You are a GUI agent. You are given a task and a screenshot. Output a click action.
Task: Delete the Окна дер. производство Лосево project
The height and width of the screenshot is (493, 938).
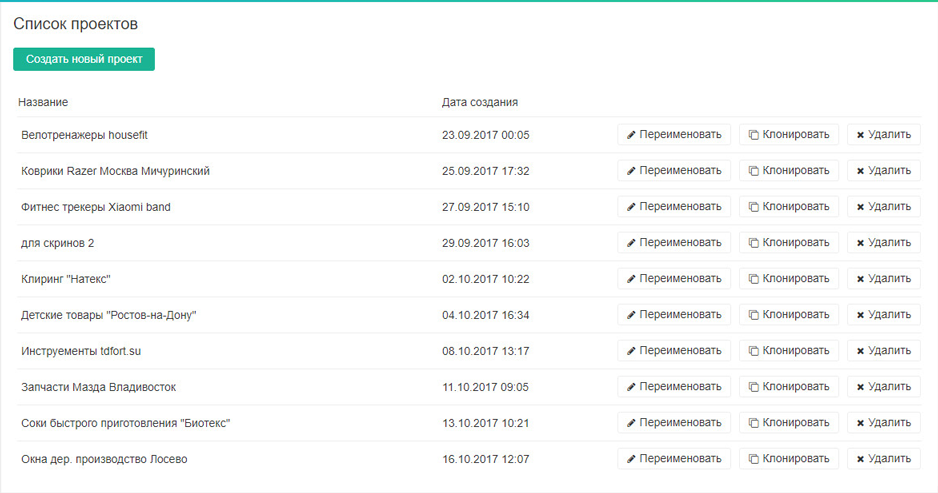[x=884, y=459]
